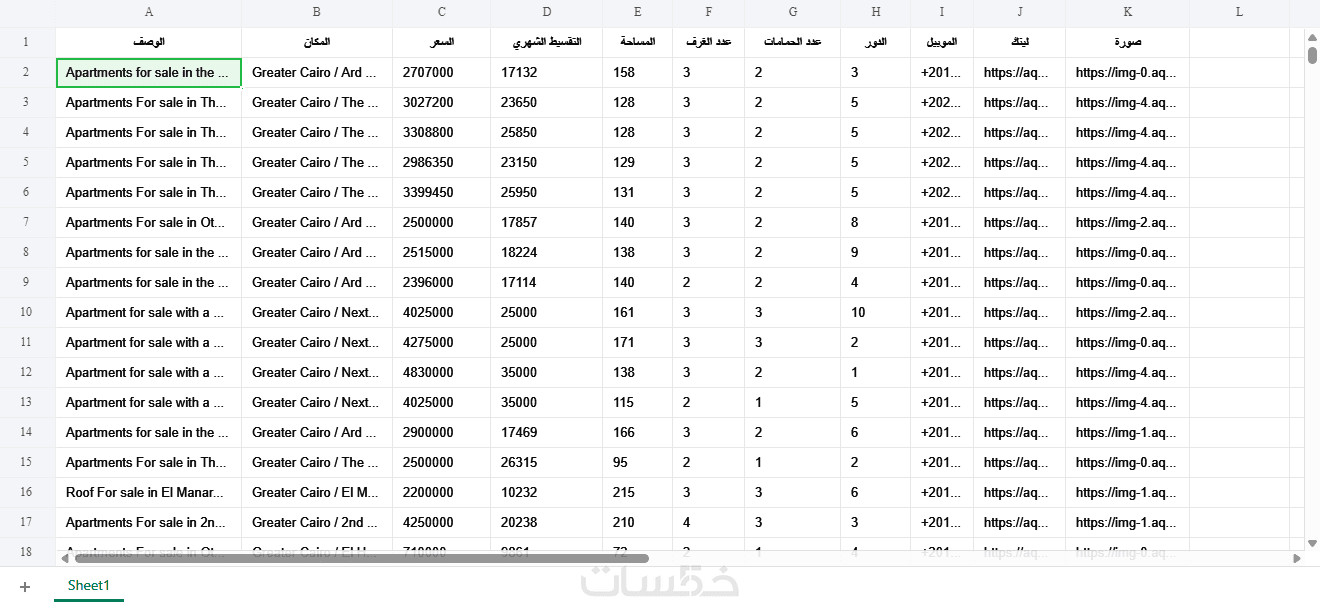
Task: Click the vertical scrollbar up arrow
Action: 1312,37
